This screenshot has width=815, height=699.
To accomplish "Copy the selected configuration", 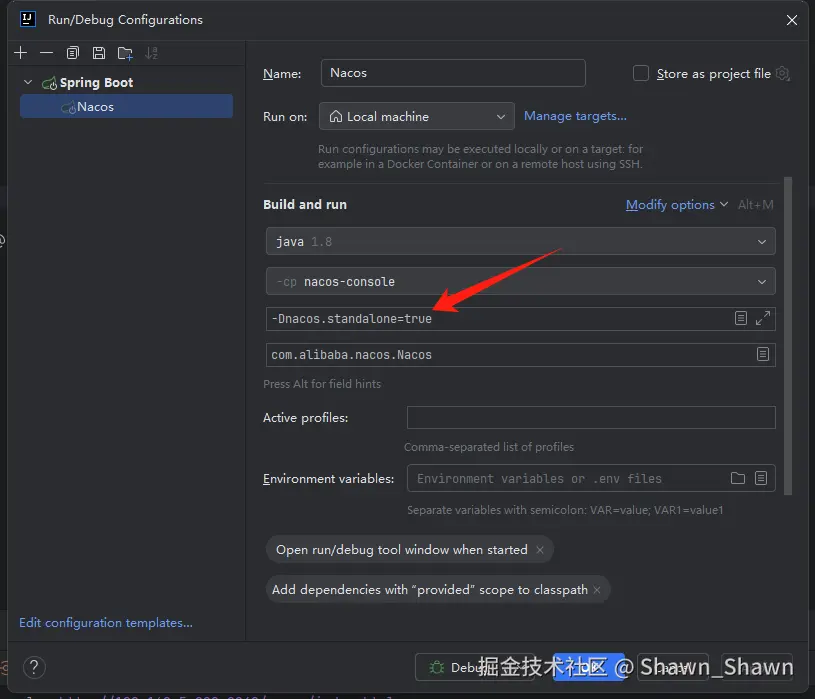I will pos(73,53).
